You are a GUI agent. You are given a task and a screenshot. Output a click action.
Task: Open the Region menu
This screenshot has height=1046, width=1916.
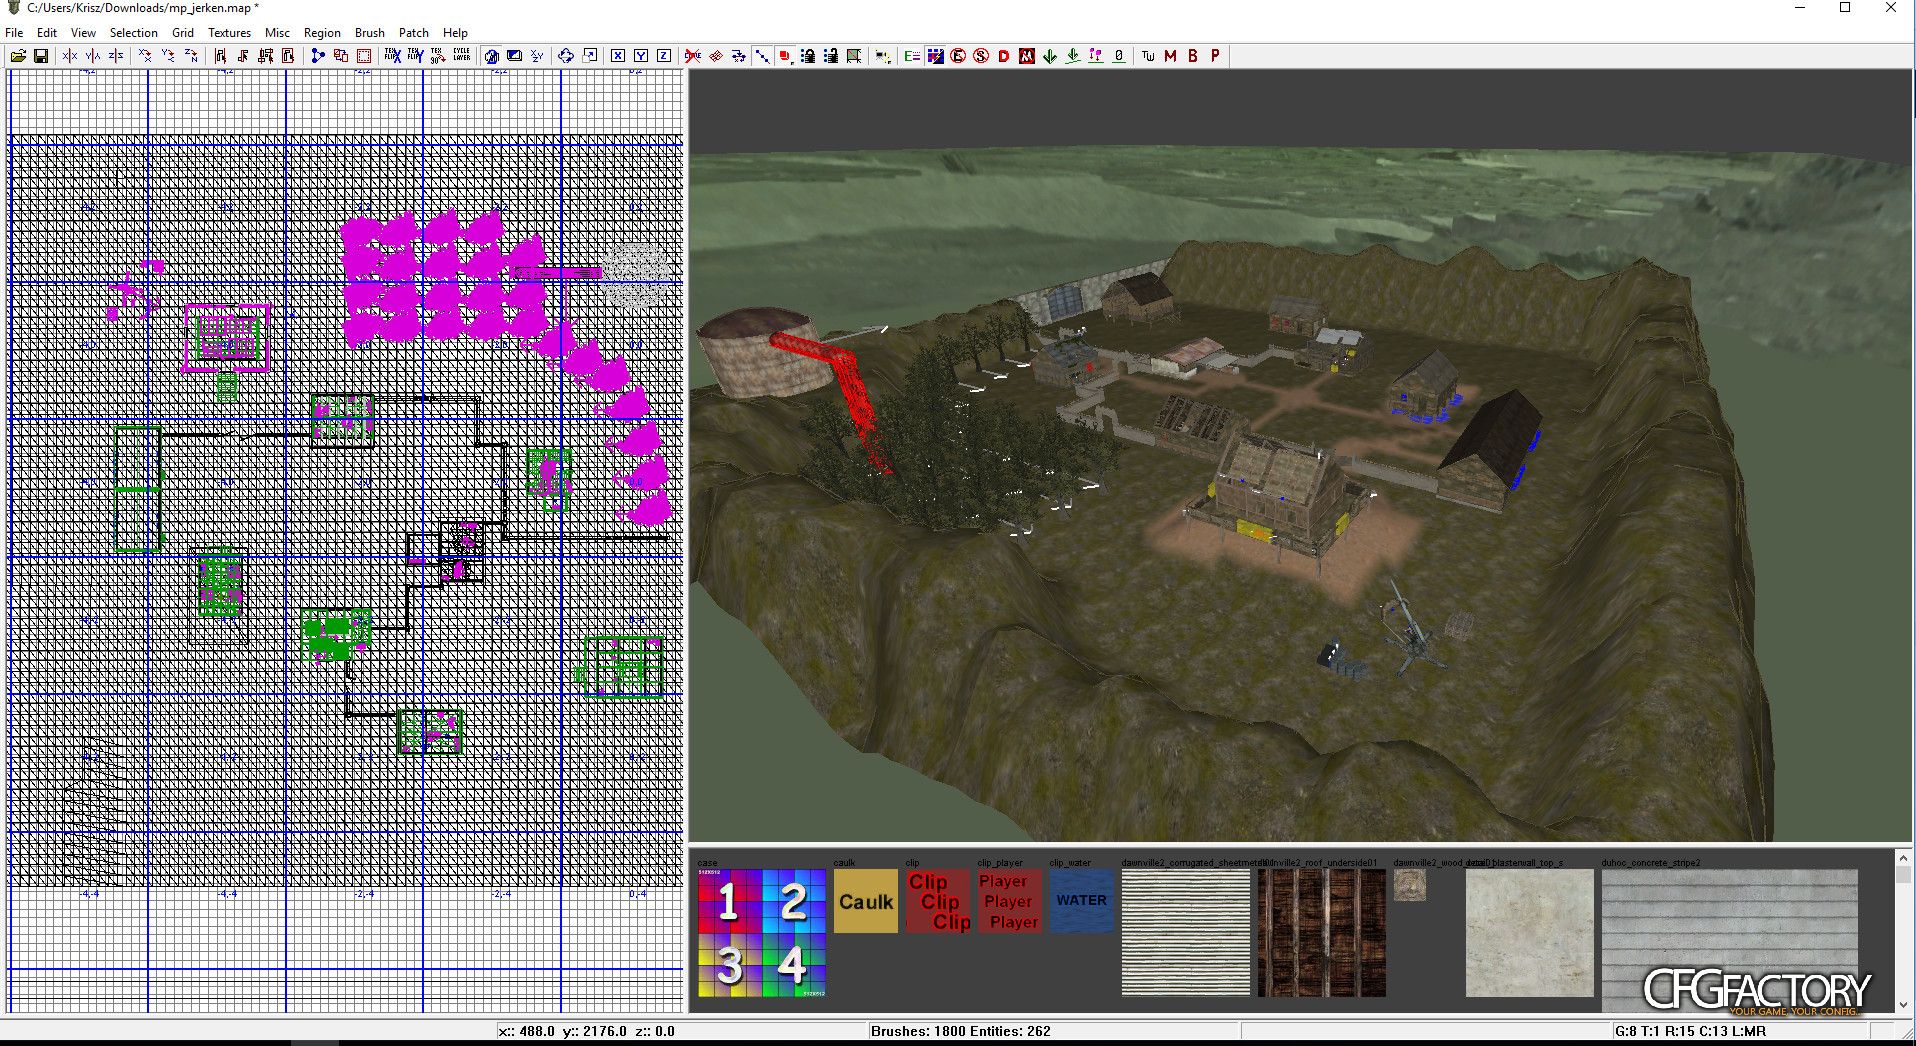tap(322, 33)
